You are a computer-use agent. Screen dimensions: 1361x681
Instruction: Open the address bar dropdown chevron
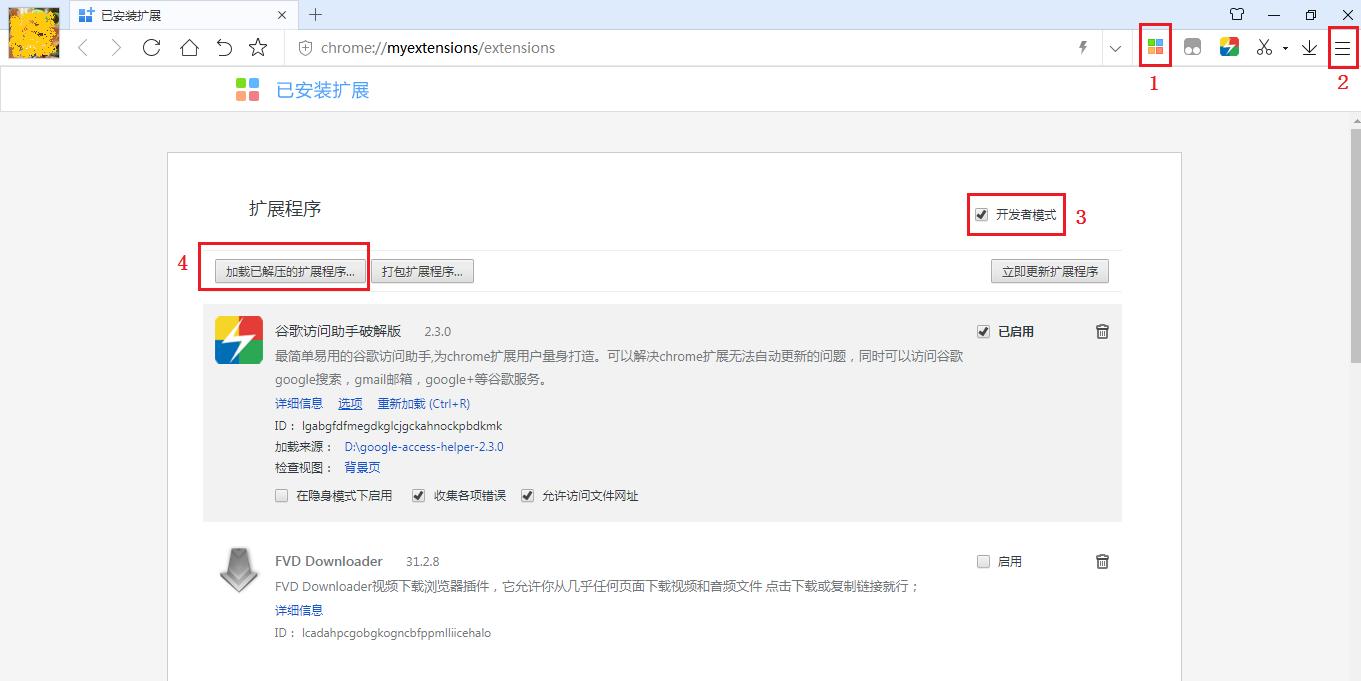(x=1114, y=46)
